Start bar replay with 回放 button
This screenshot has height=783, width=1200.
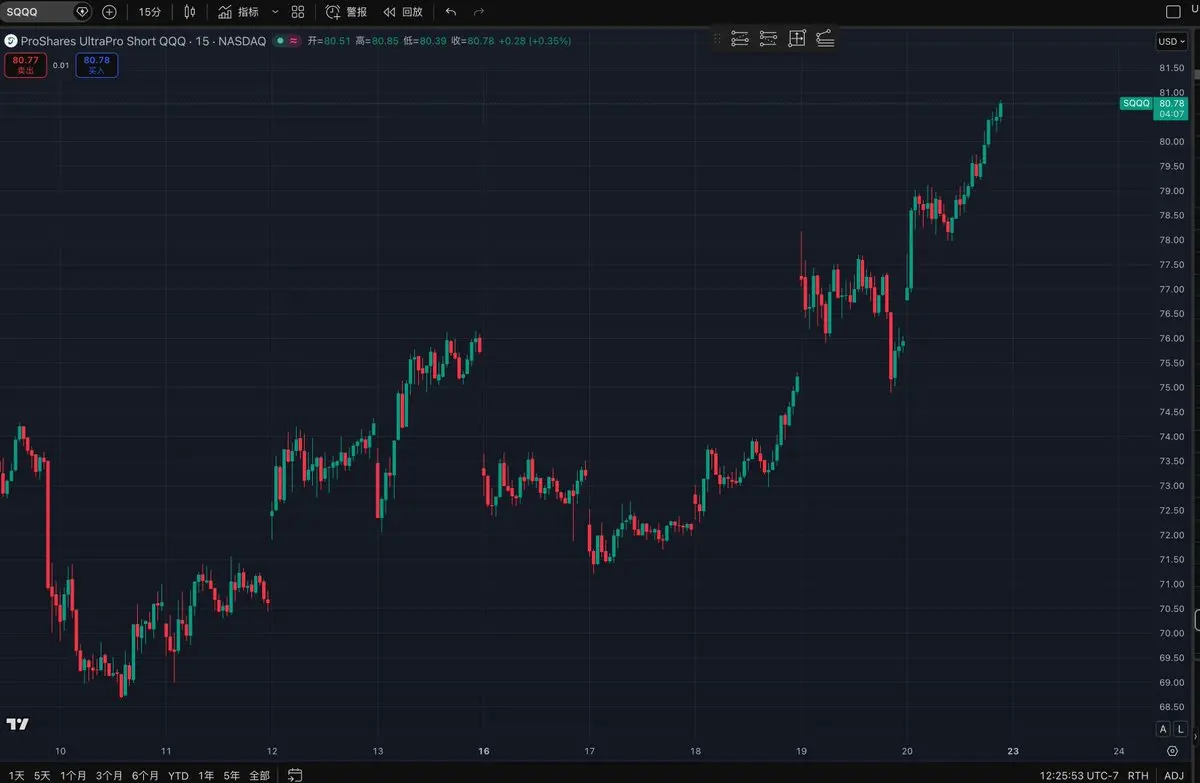(403, 12)
